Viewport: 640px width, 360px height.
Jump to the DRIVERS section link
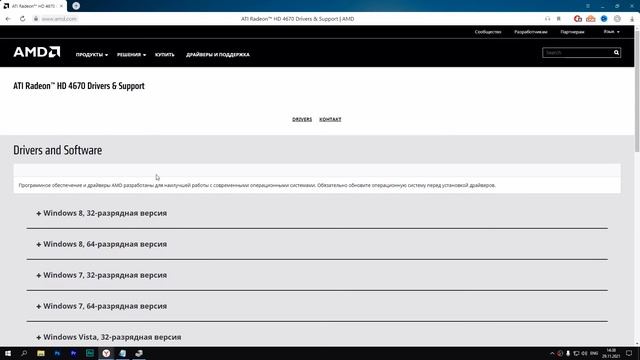(x=302, y=120)
